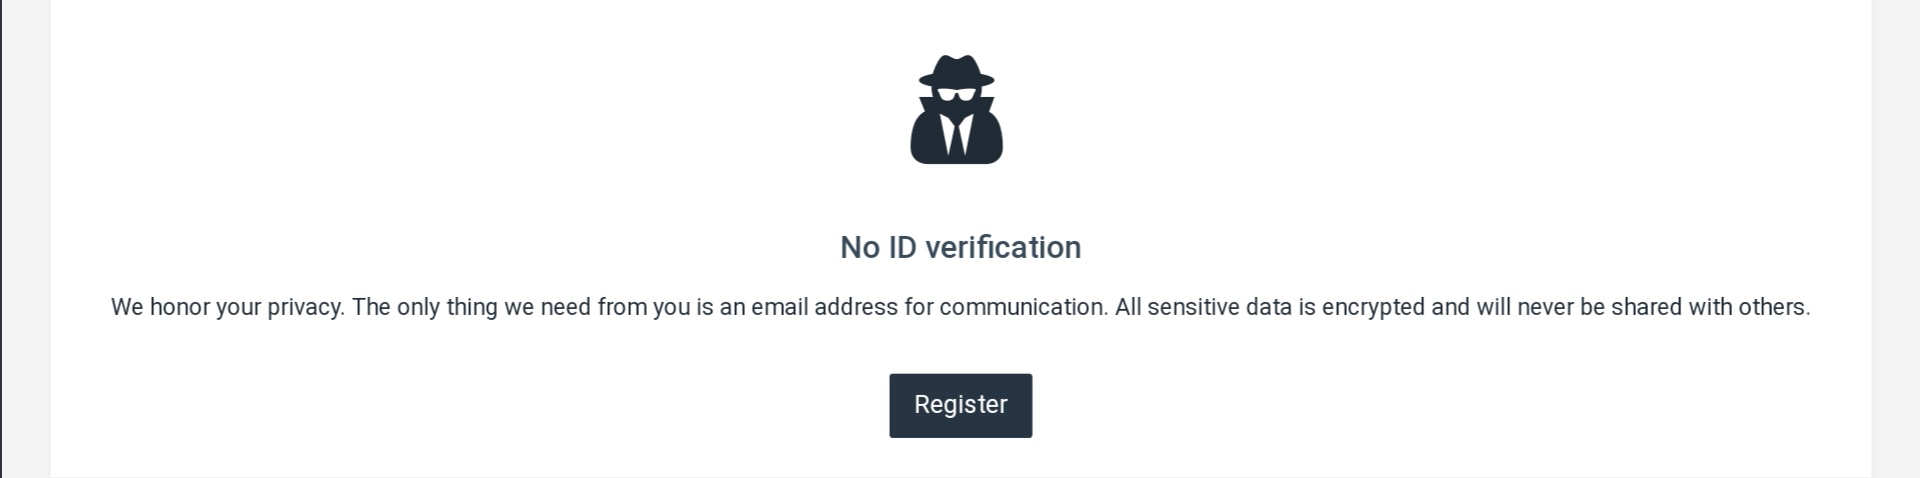Click the hat on the spy icon
1920x478 pixels.
click(x=956, y=72)
